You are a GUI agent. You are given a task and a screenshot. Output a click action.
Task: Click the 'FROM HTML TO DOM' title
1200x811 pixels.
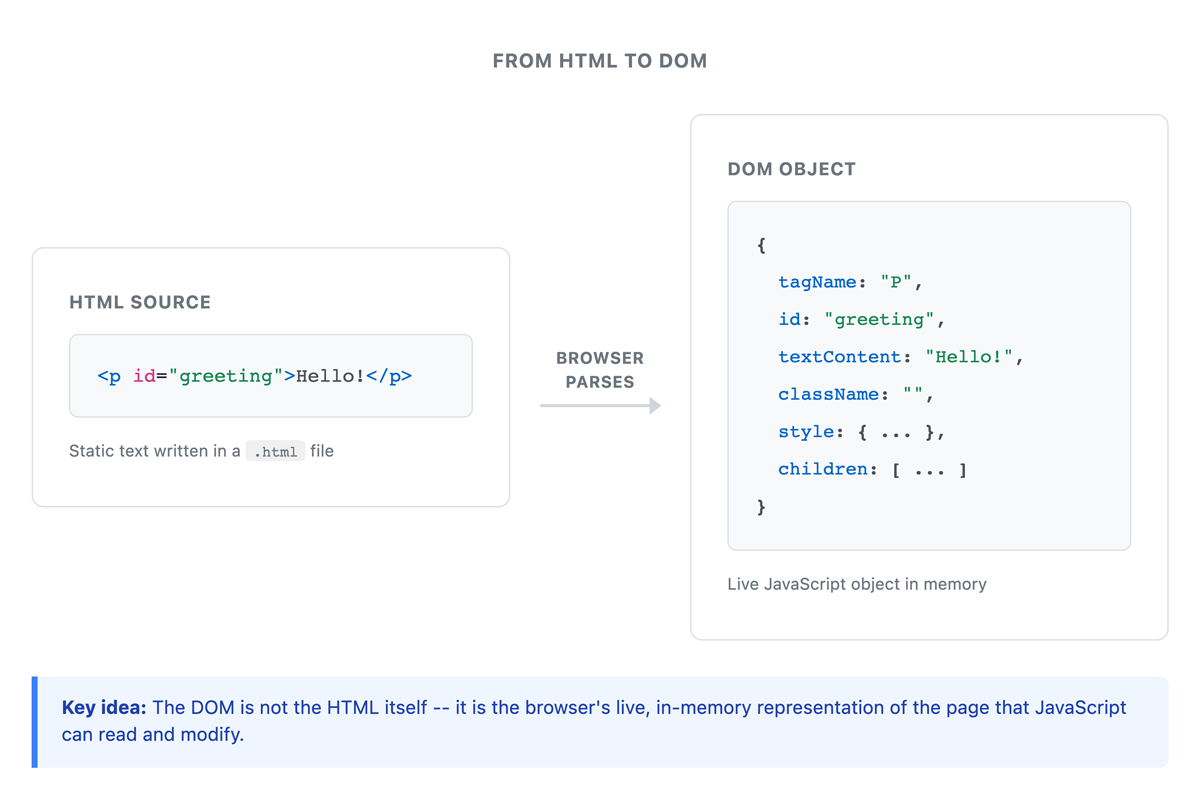click(600, 61)
